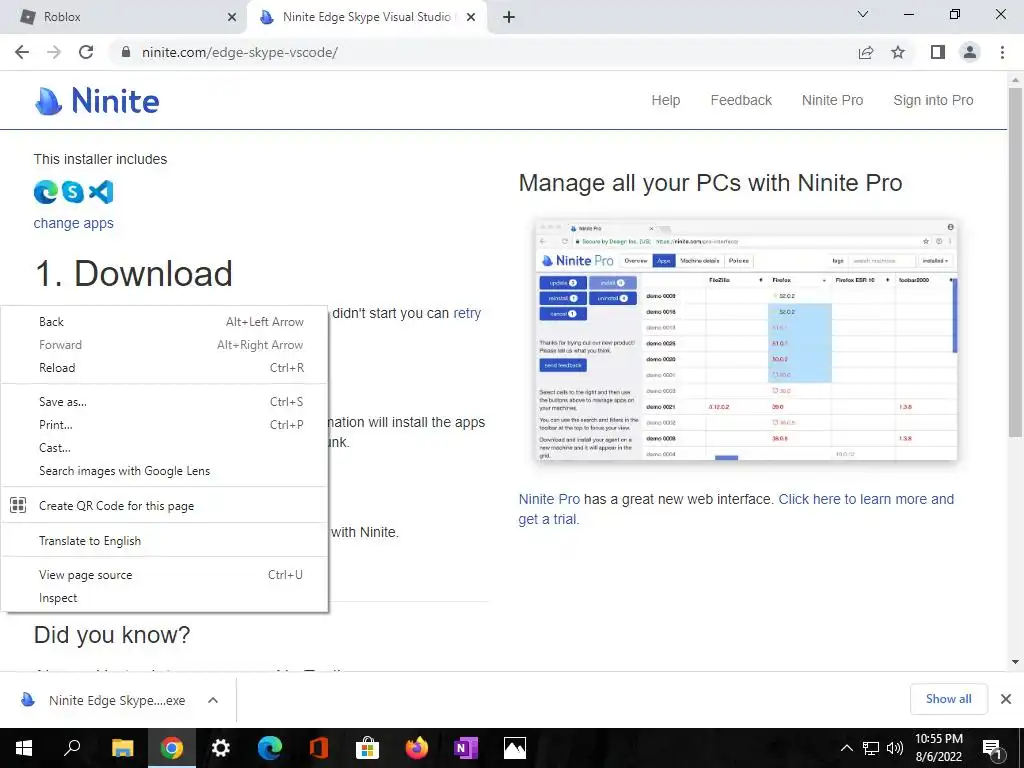
Task: Click Sign into Pro link
Action: click(933, 100)
